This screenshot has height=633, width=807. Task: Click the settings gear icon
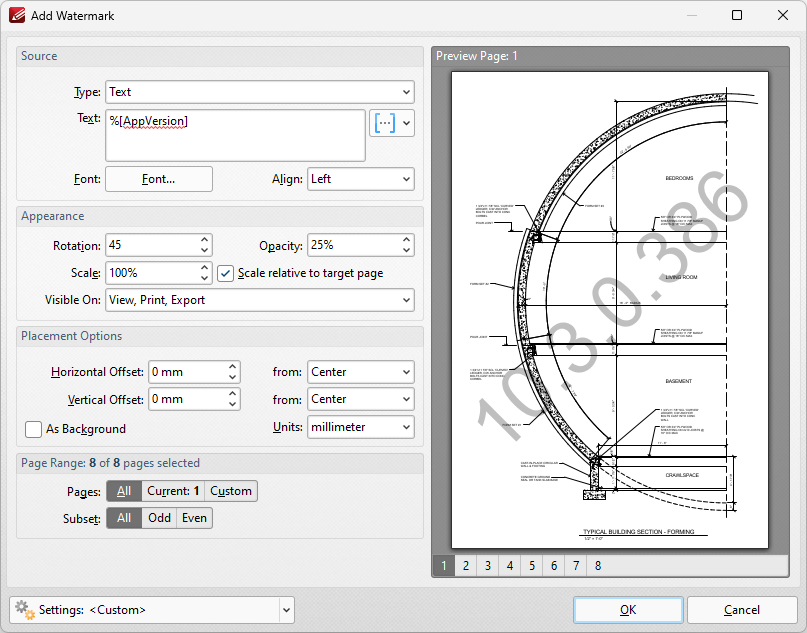tap(24, 609)
